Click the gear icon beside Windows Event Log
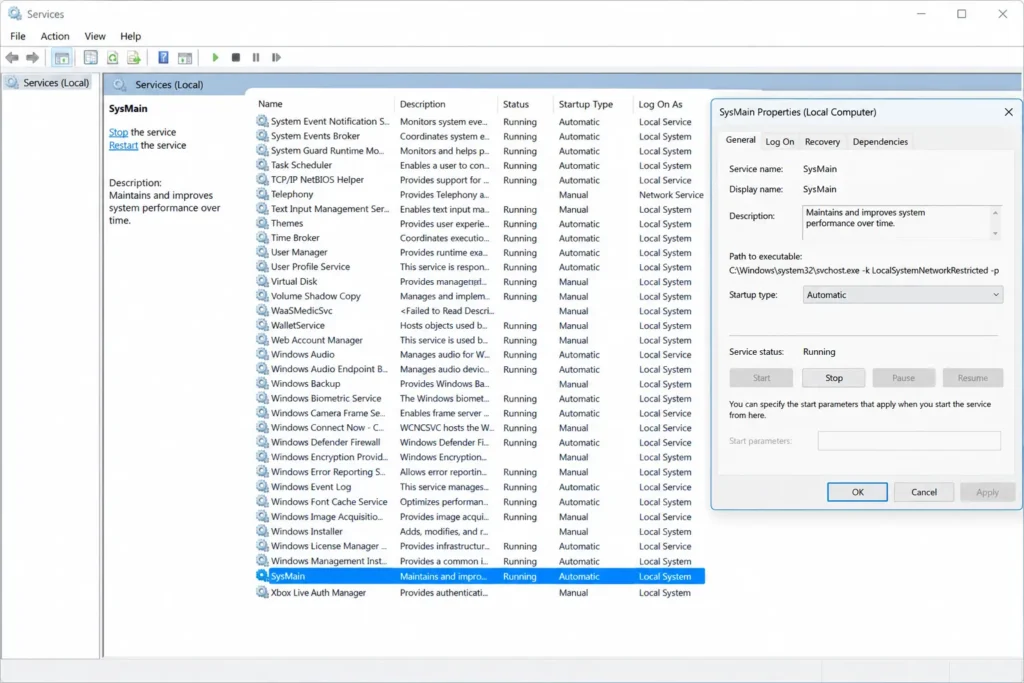 262,487
